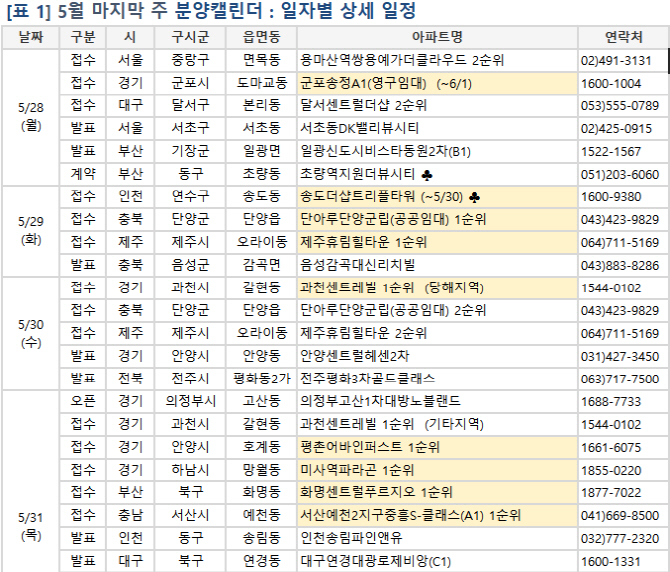Click phone number 1600-1004
Viewport: 670px width, 572px height.
pyautogui.click(x=611, y=84)
